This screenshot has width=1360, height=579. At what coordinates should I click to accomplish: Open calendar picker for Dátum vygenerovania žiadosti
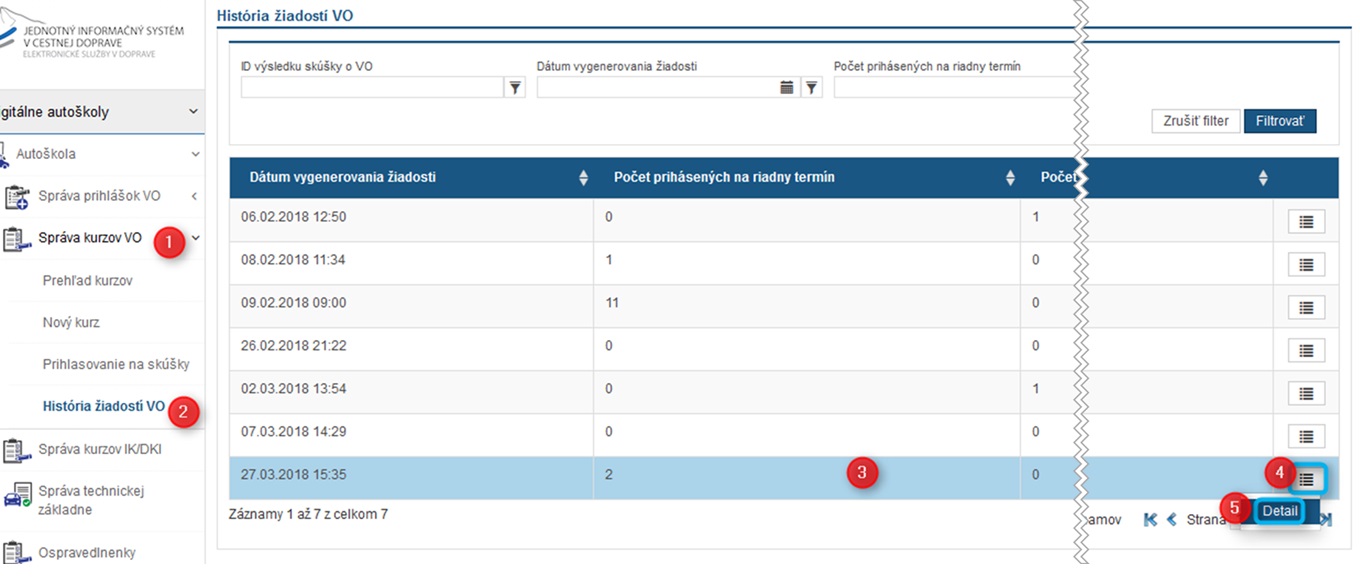coord(787,88)
